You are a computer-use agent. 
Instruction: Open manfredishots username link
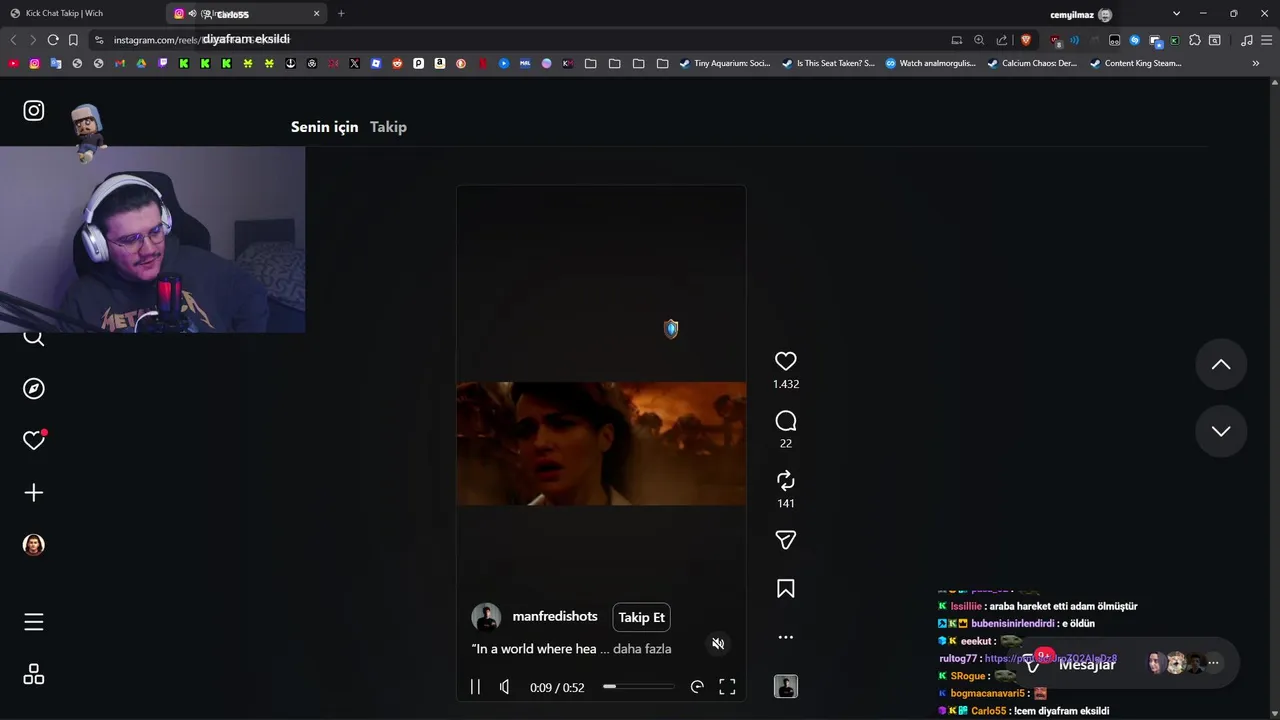point(555,617)
